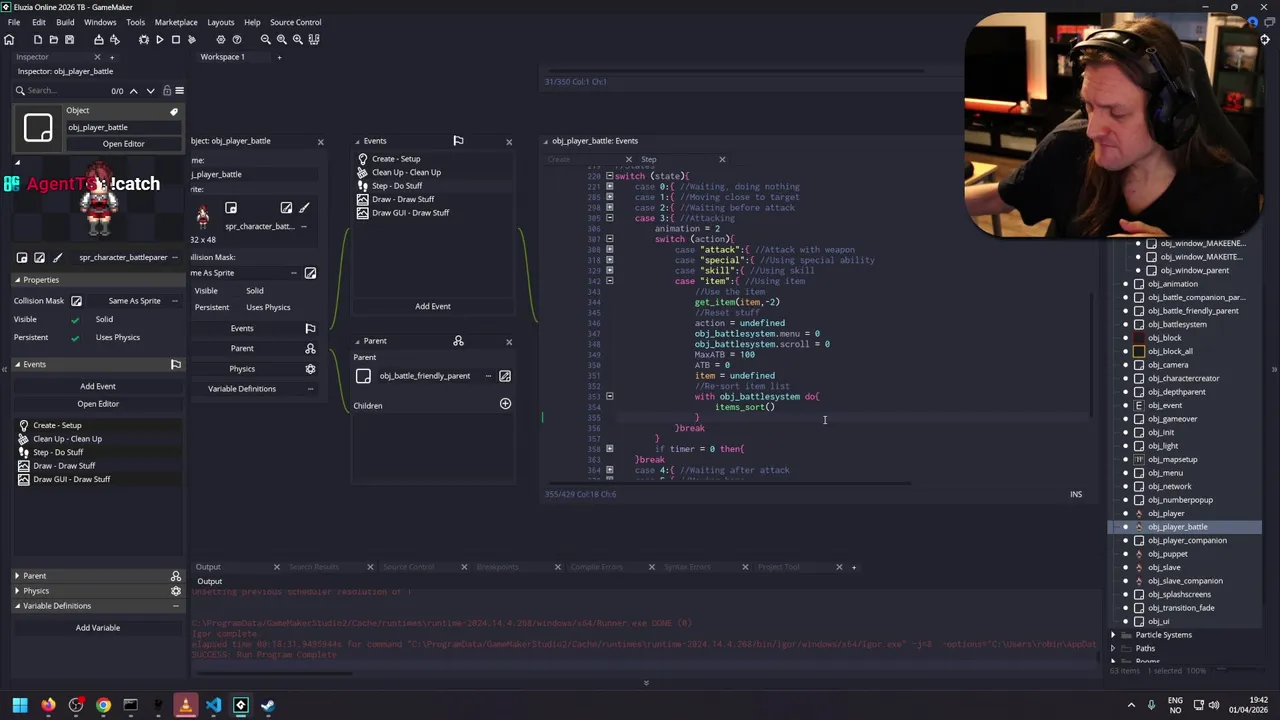
Task: Zoom out the workspace with magnifier minus
Action: click(x=266, y=39)
